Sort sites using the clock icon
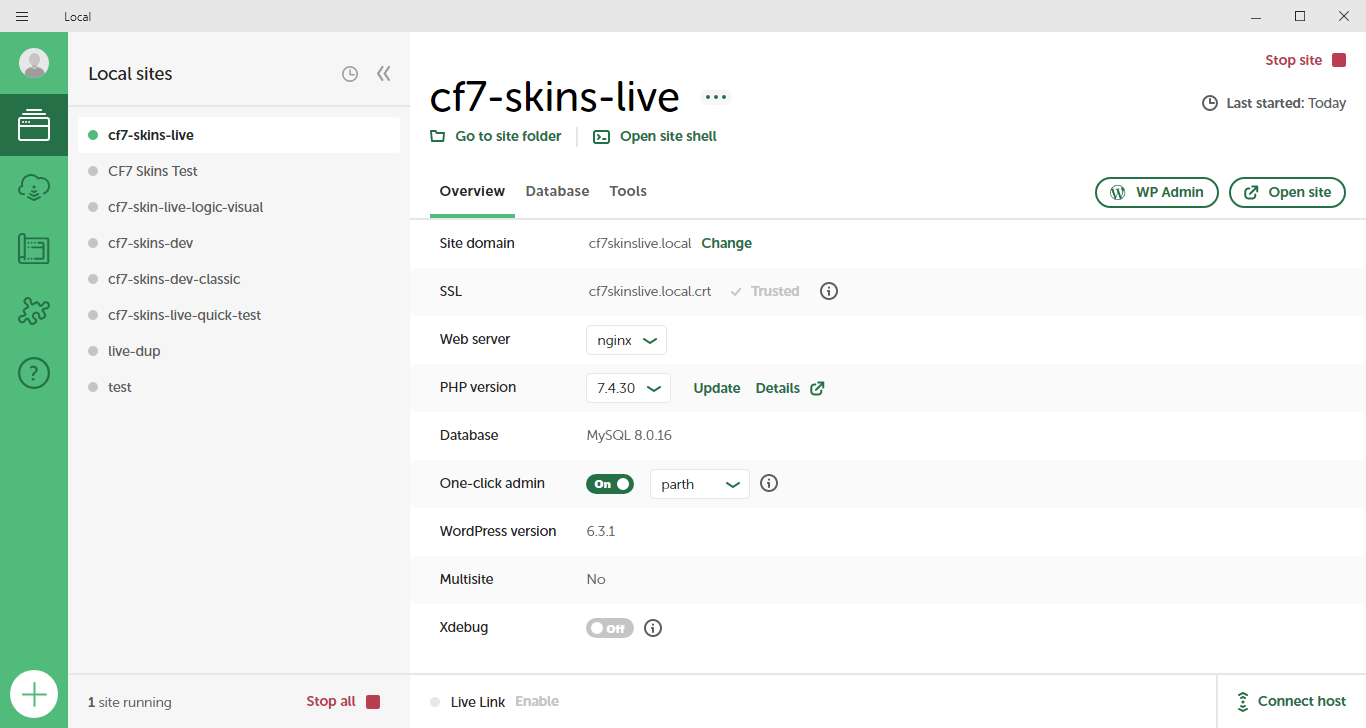The height and width of the screenshot is (728, 1366). [x=350, y=74]
